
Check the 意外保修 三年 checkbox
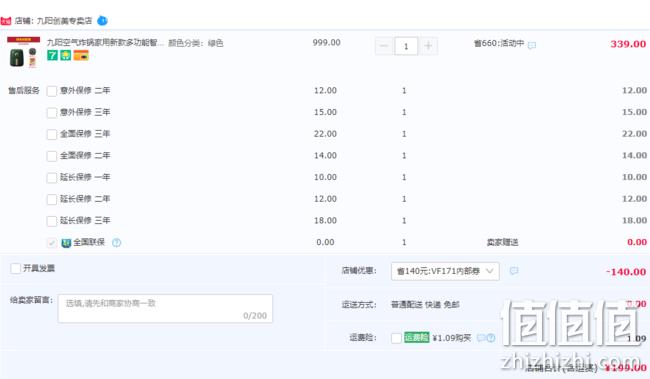[x=52, y=113]
